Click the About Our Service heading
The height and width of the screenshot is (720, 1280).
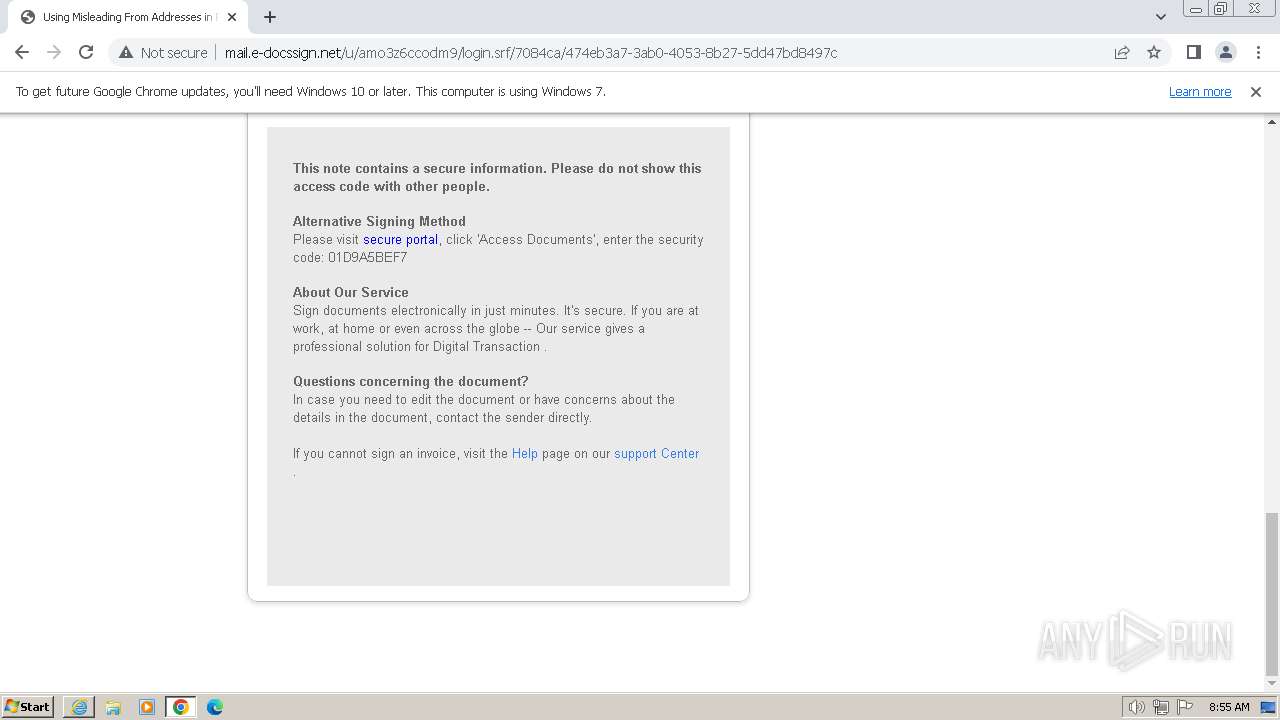coord(351,292)
